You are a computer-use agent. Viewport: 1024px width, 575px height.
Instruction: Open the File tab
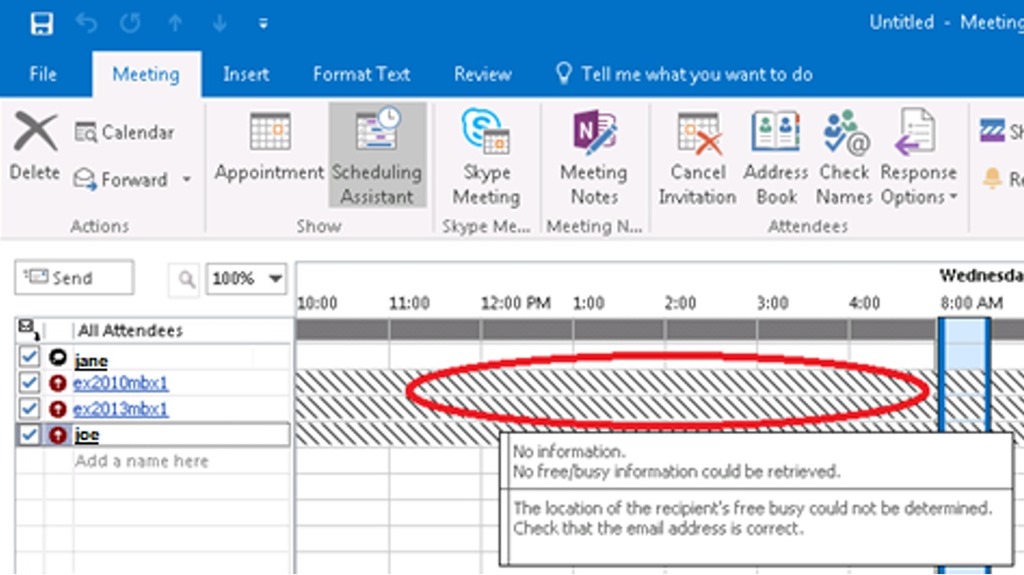tap(42, 74)
